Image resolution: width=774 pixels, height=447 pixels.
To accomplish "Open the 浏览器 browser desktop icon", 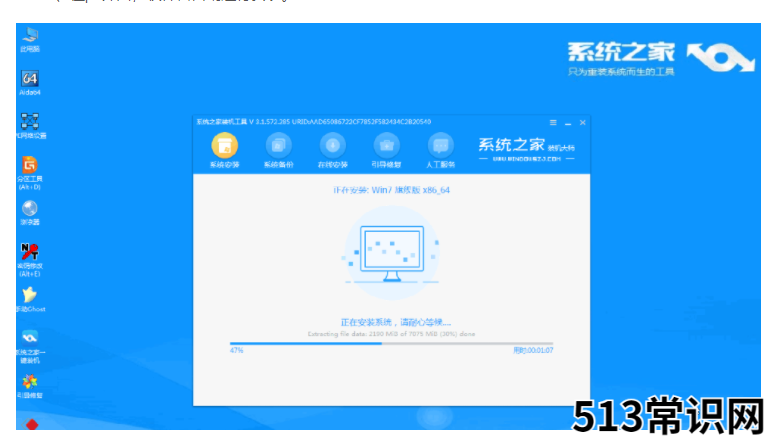I will [30, 213].
